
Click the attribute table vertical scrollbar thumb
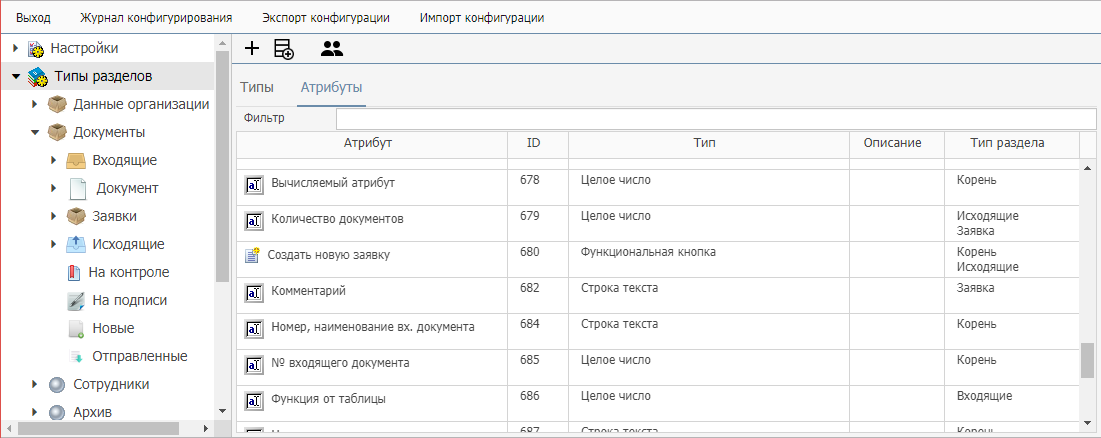tap(1088, 361)
